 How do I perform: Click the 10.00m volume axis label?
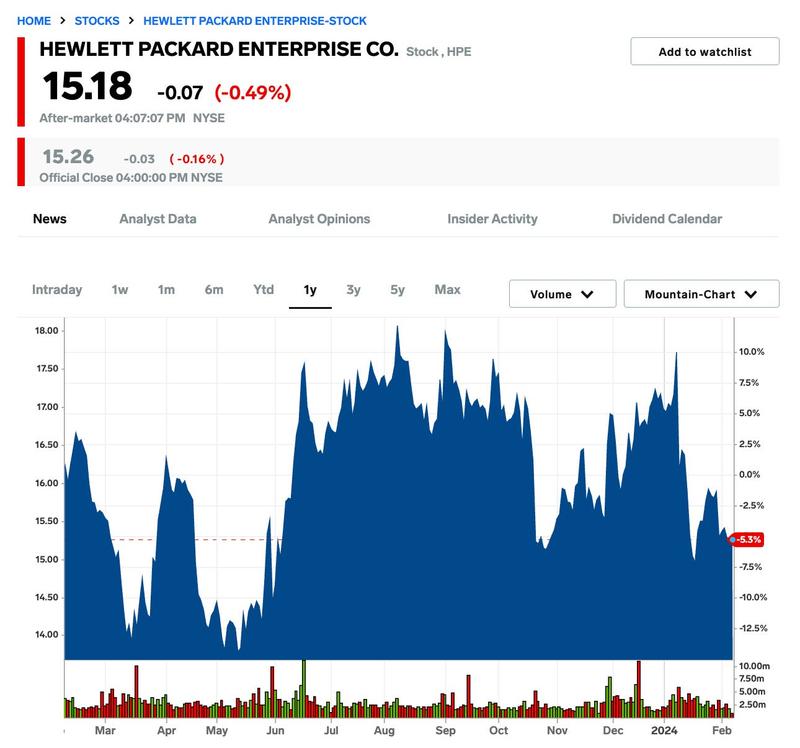click(x=754, y=666)
